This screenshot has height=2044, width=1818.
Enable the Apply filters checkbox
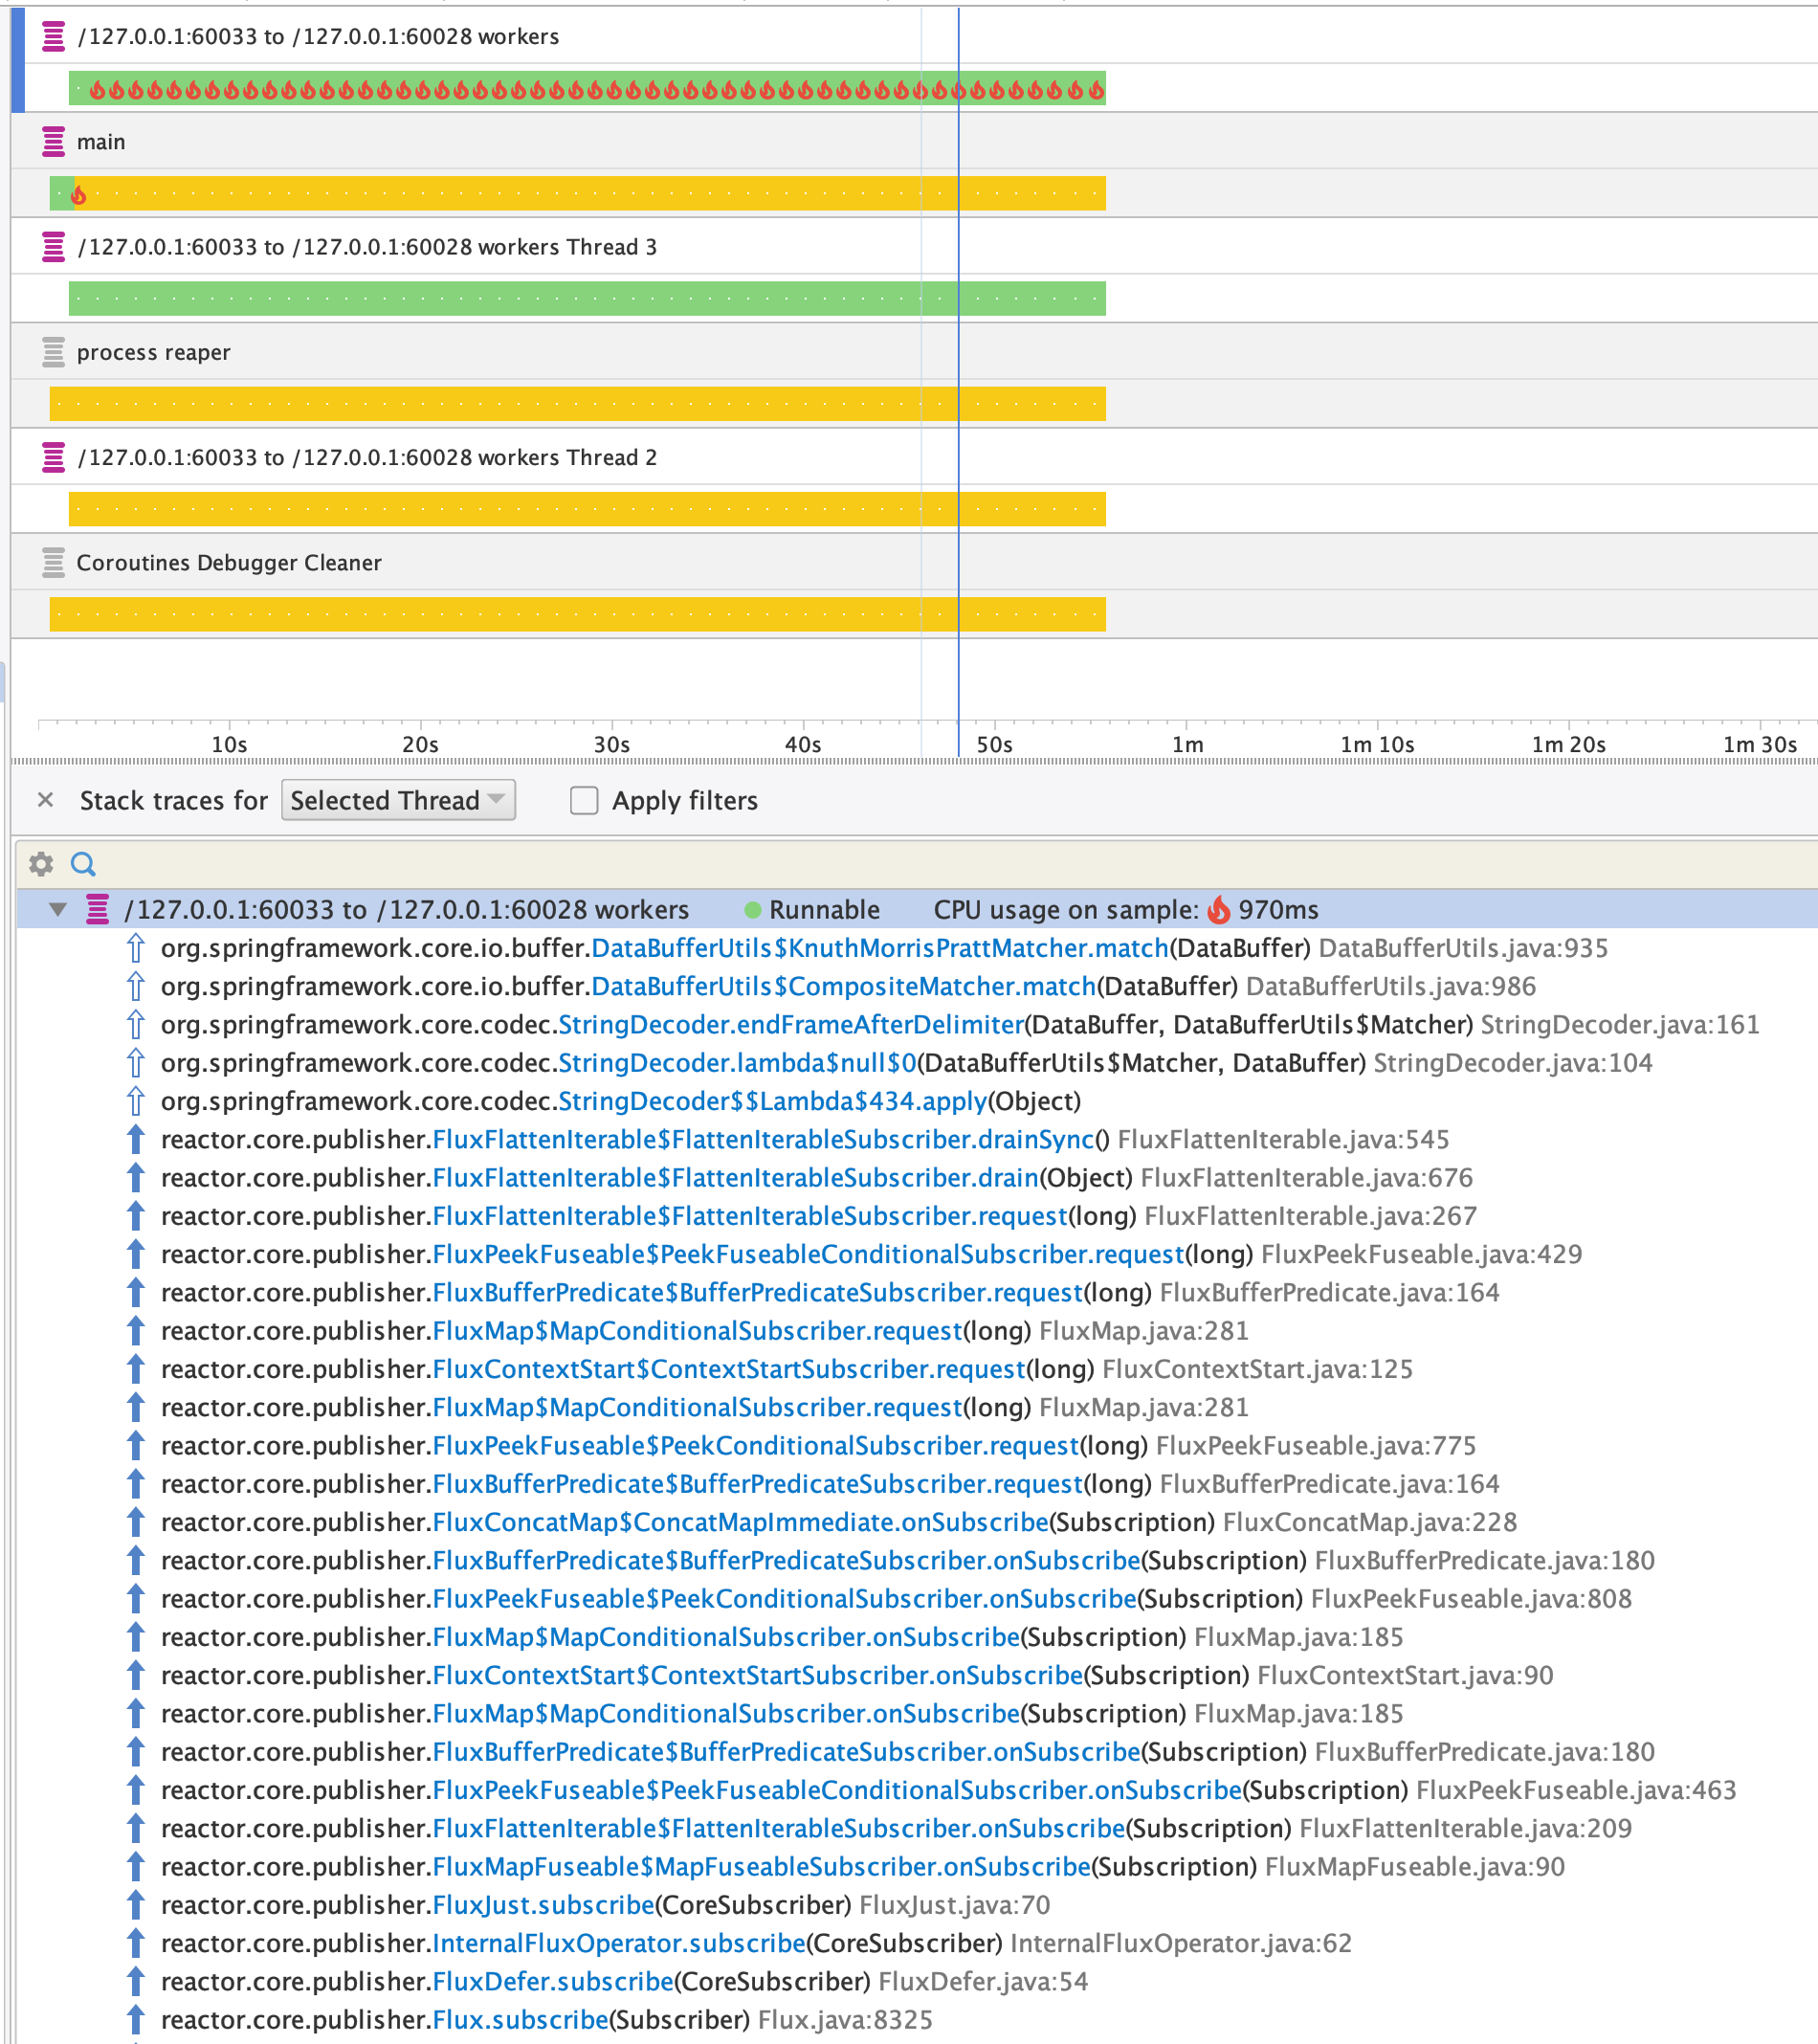pos(584,800)
